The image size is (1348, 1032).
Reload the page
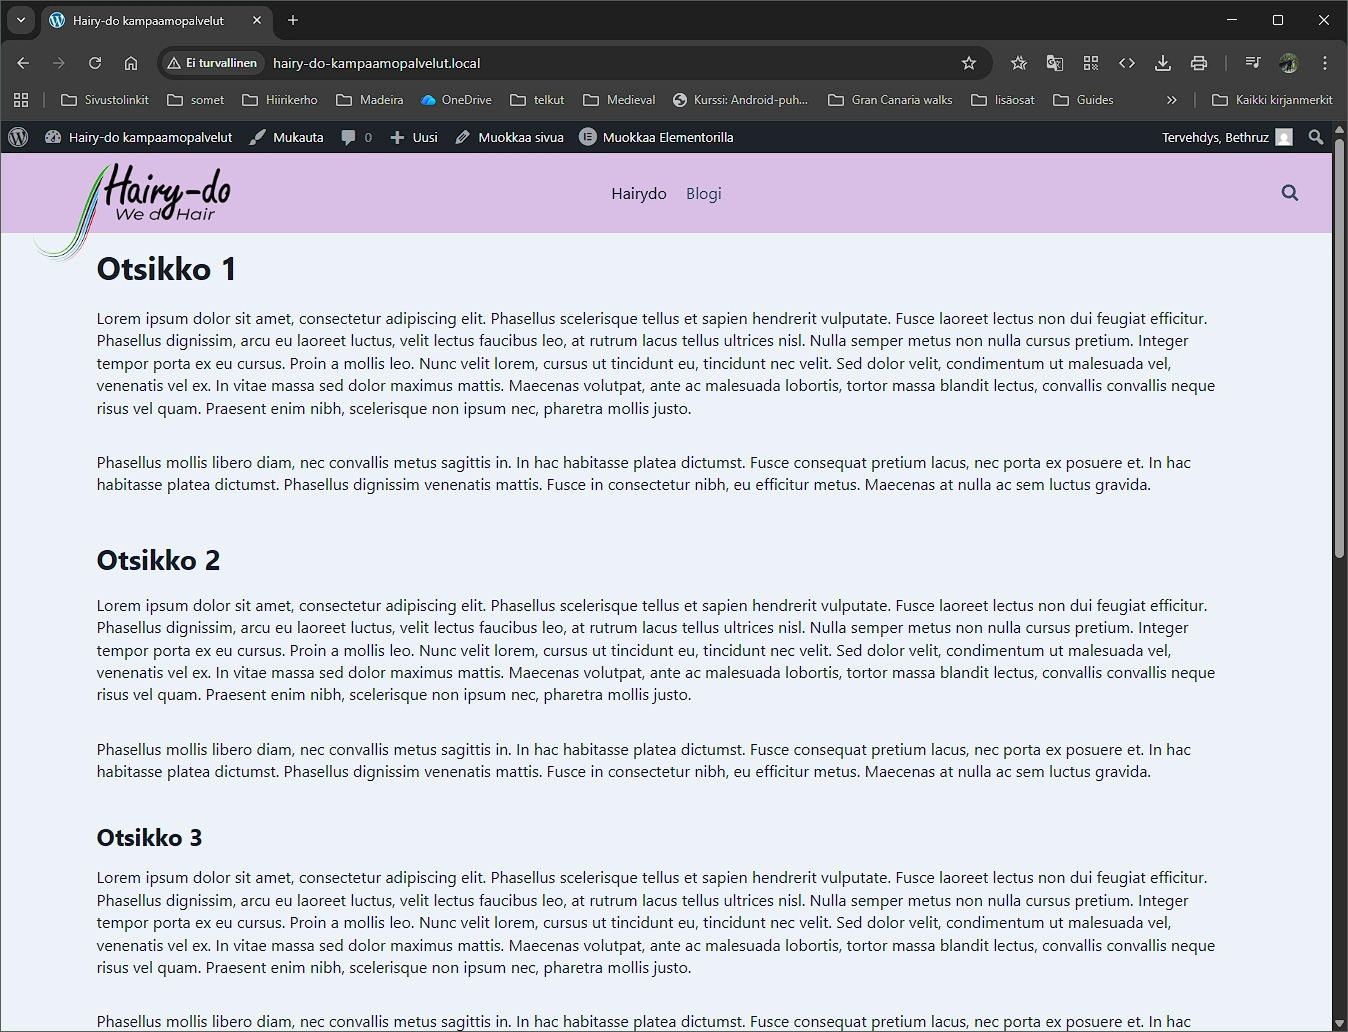95,63
